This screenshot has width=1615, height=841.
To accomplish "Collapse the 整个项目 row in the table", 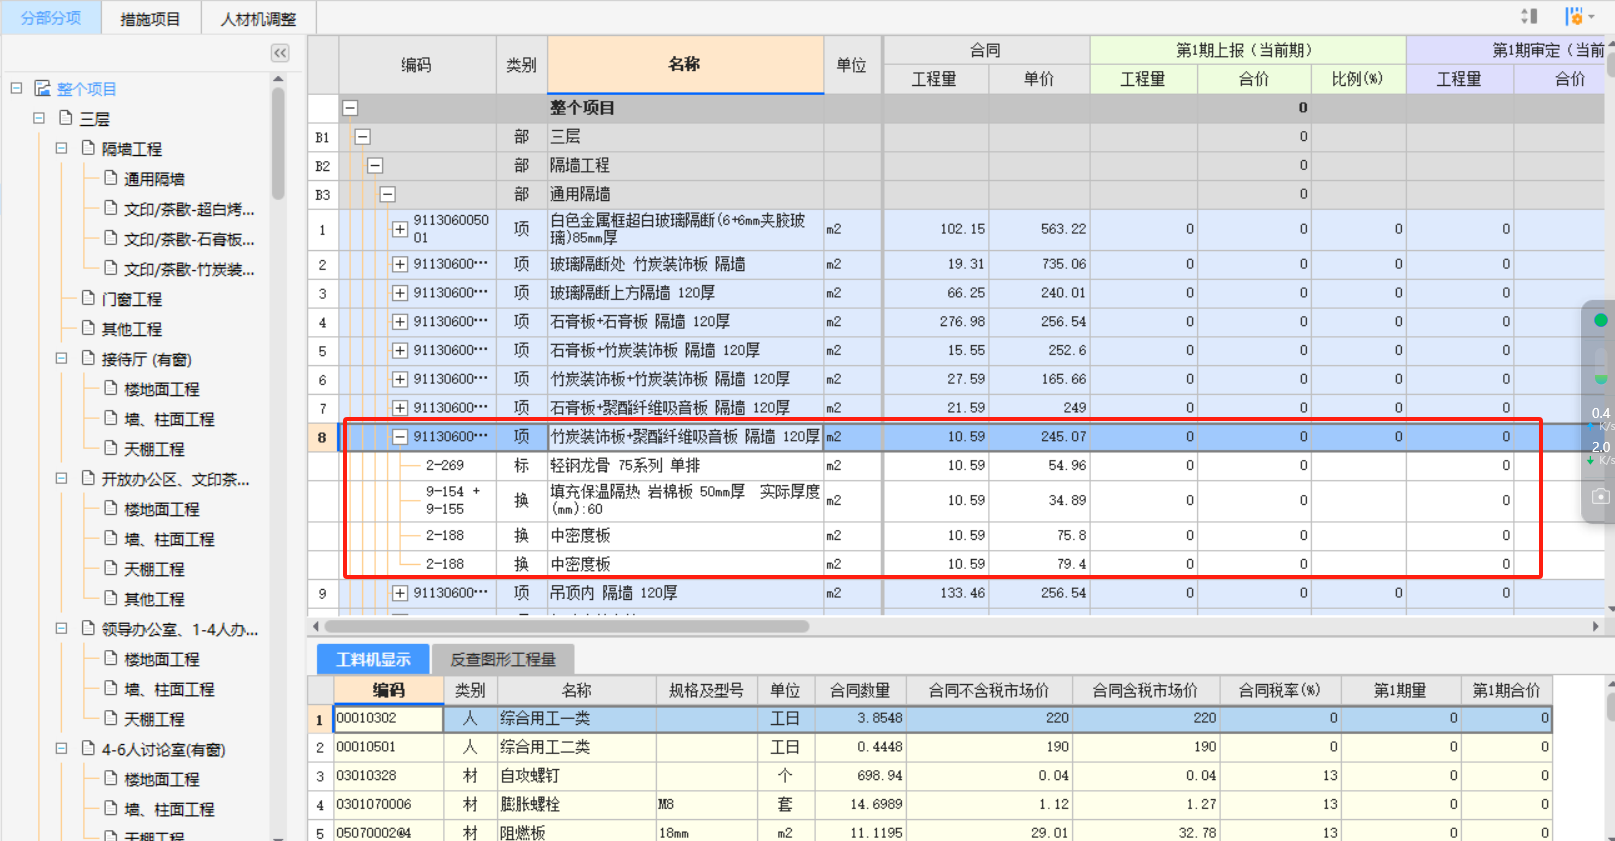I will click(x=351, y=108).
